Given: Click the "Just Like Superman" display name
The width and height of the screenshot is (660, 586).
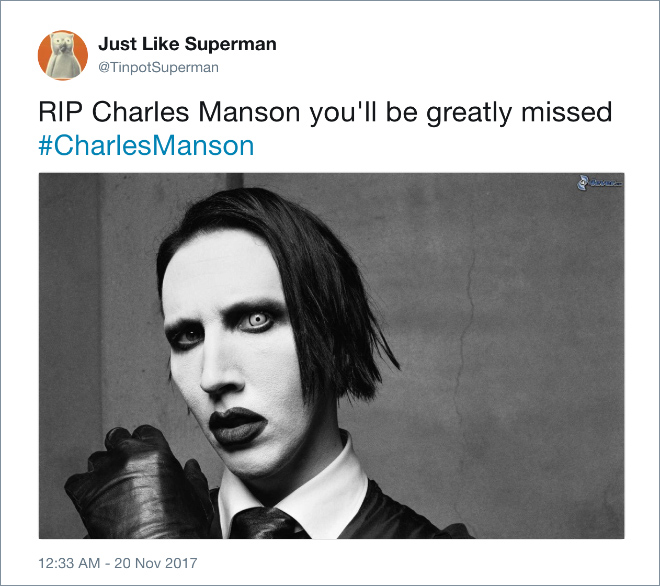Looking at the screenshot, I should pos(187,44).
